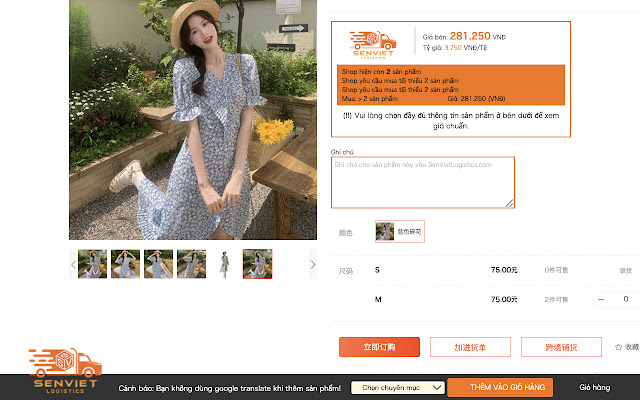Click the note area resize handle
This screenshot has width=640, height=400.
509,203
